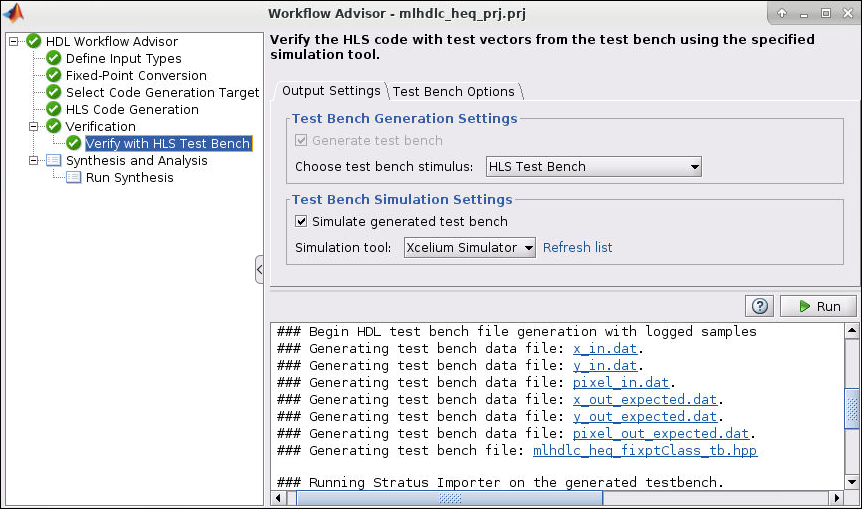Click the Synthesis and Analysis folder icon
The image size is (862, 509).
(x=54, y=161)
